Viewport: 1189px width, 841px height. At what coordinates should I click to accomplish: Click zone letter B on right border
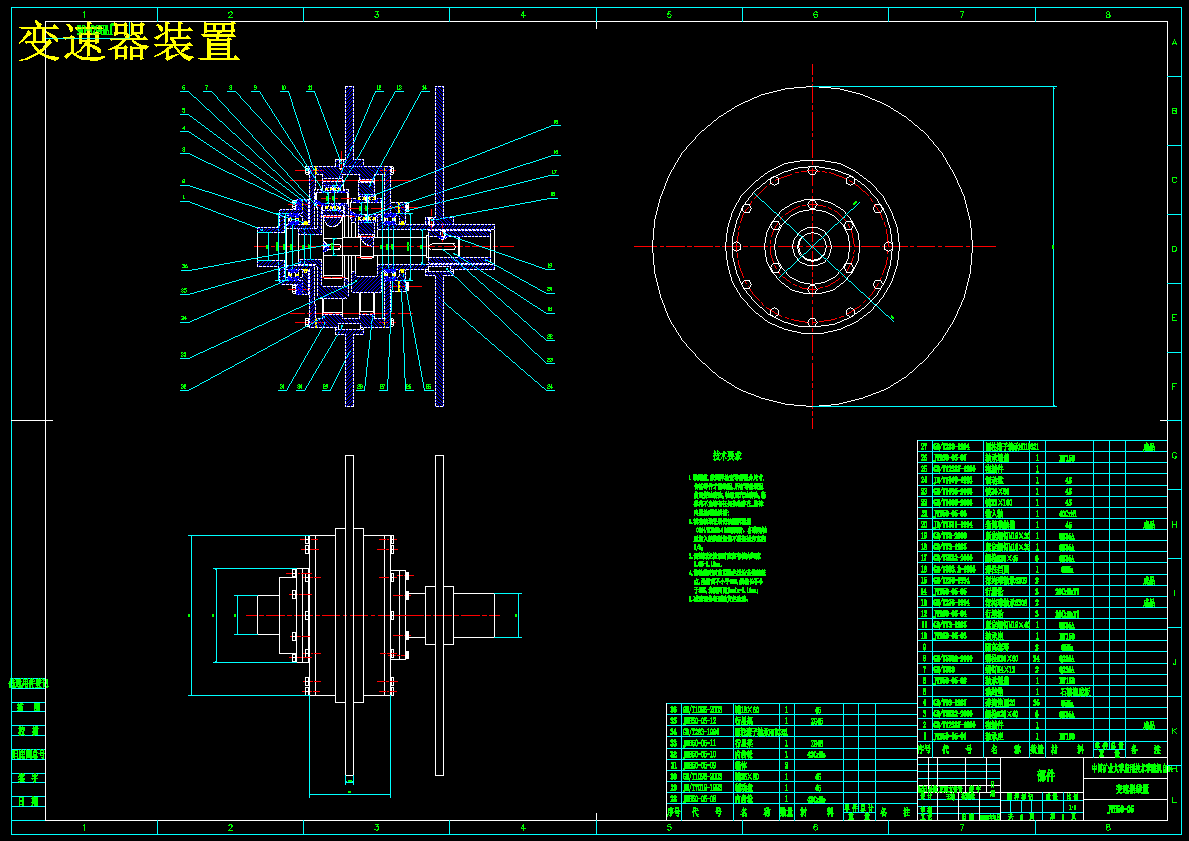[1175, 111]
